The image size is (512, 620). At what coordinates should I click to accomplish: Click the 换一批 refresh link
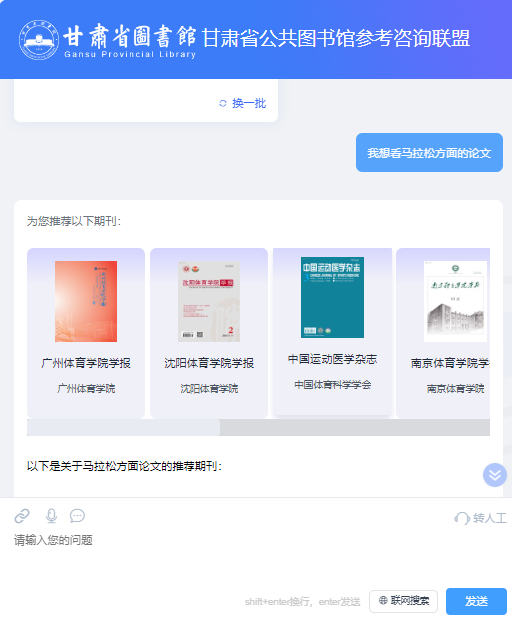tap(243, 103)
